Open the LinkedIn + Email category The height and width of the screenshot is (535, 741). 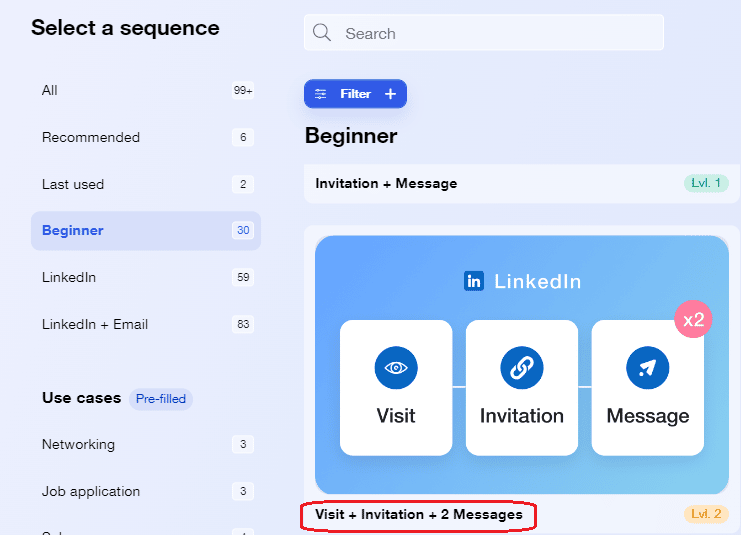(x=146, y=324)
